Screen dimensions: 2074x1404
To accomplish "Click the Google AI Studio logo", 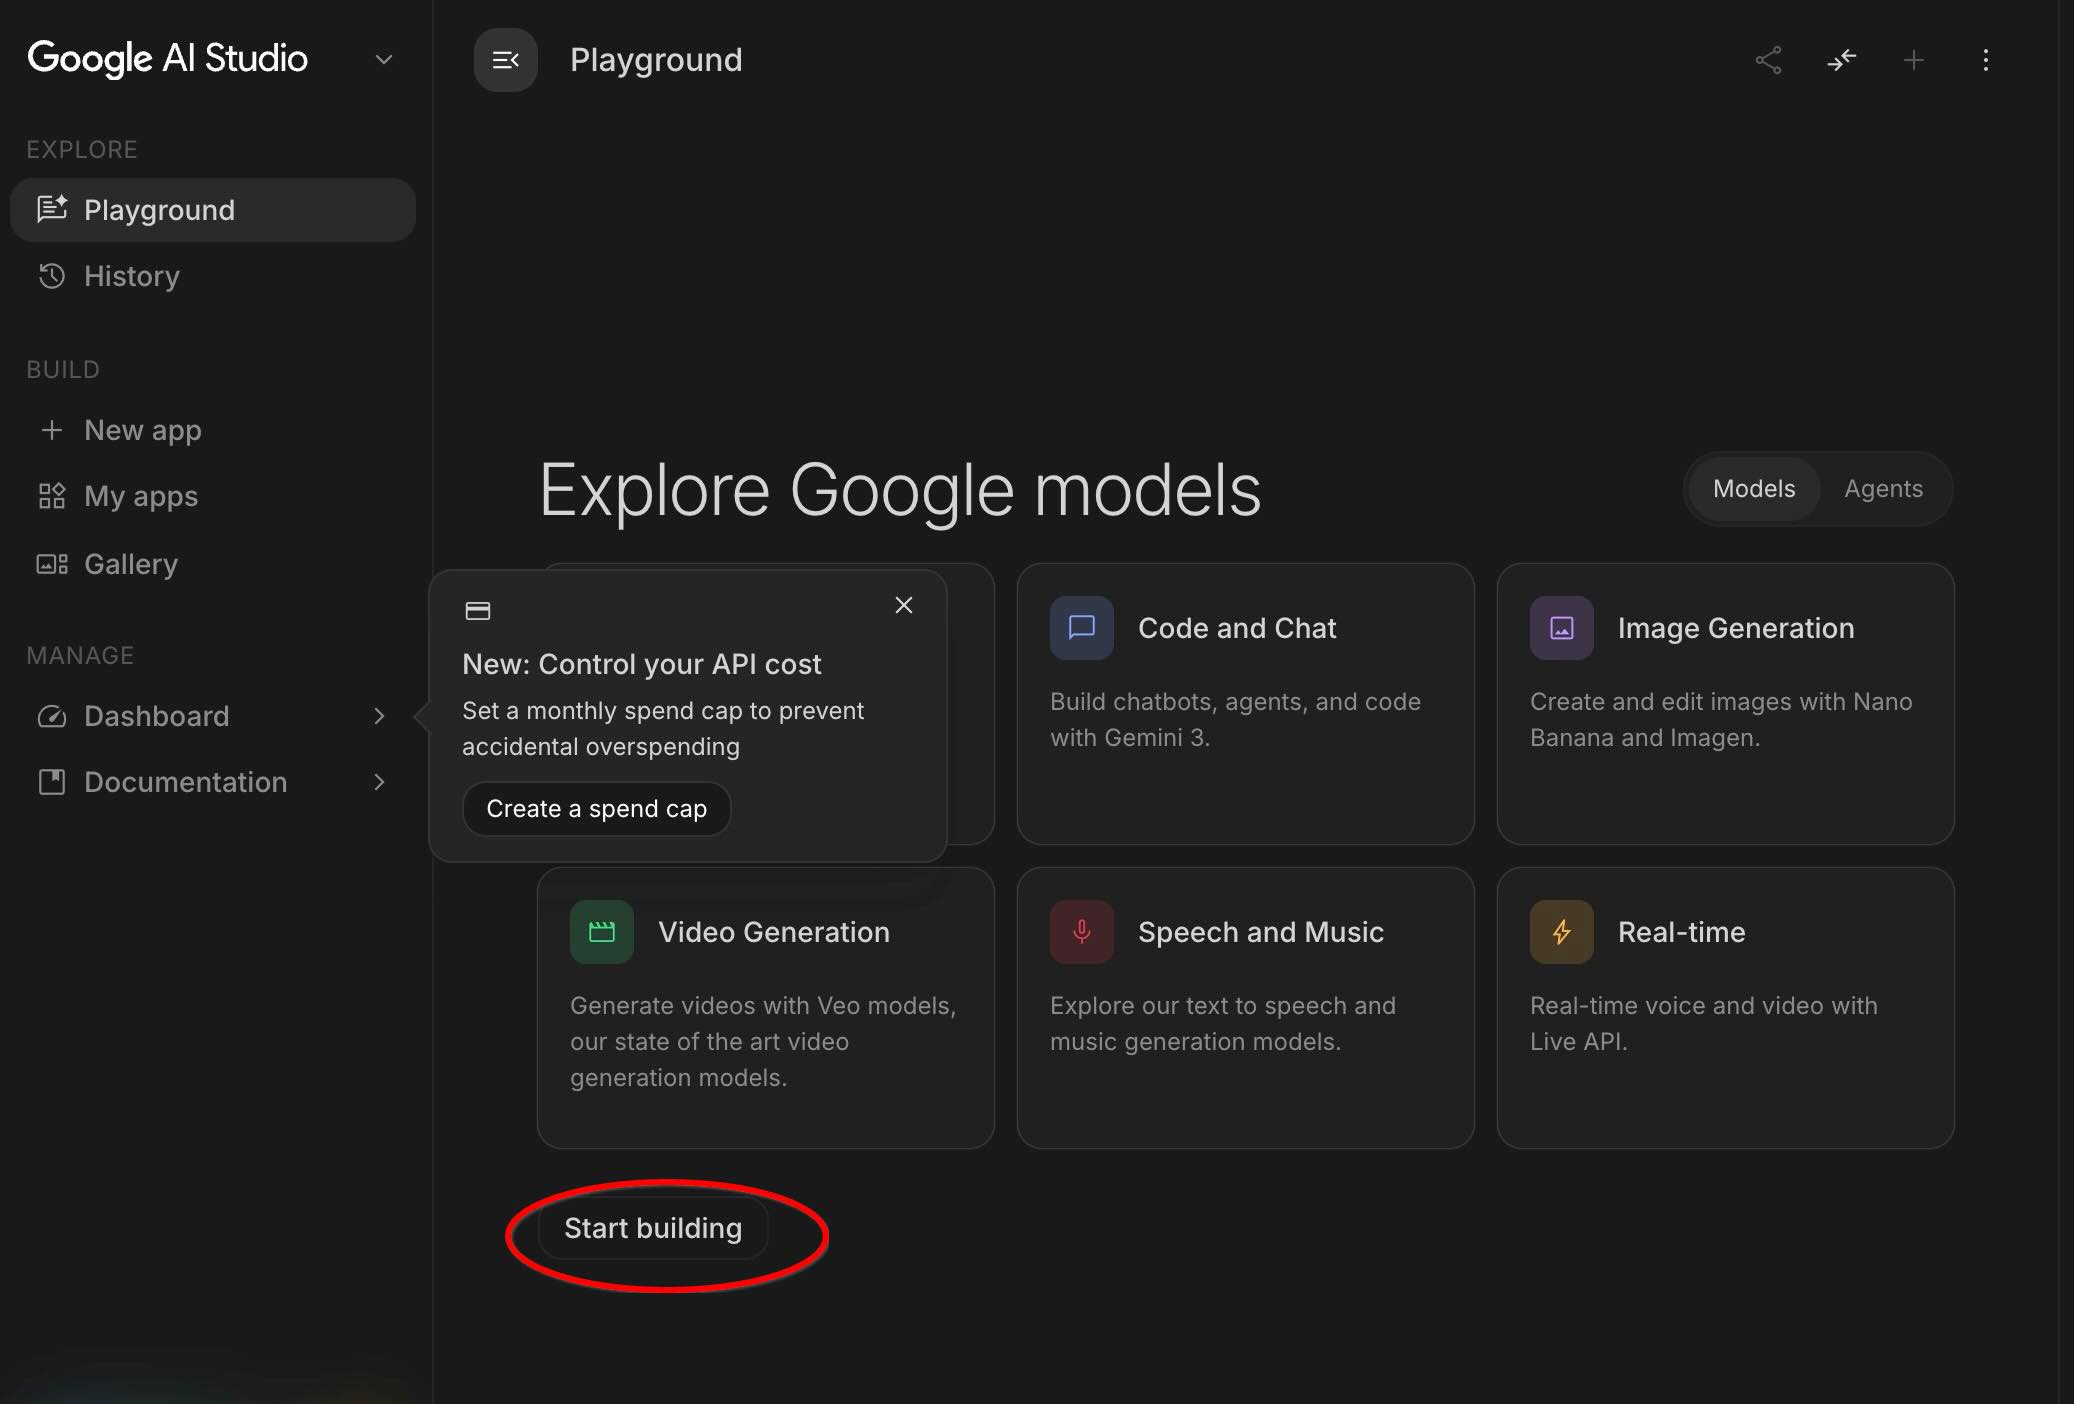I will click(167, 59).
